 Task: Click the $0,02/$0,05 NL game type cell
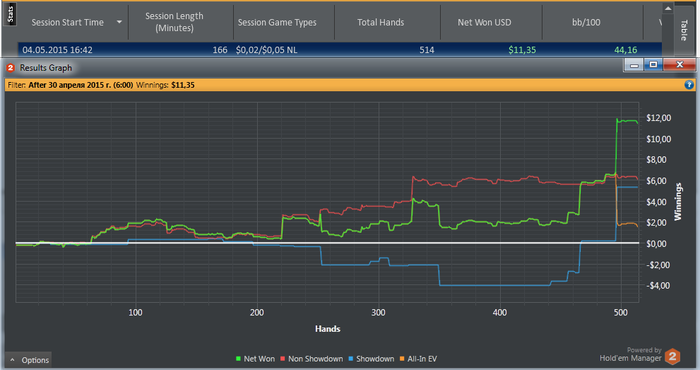pos(267,50)
